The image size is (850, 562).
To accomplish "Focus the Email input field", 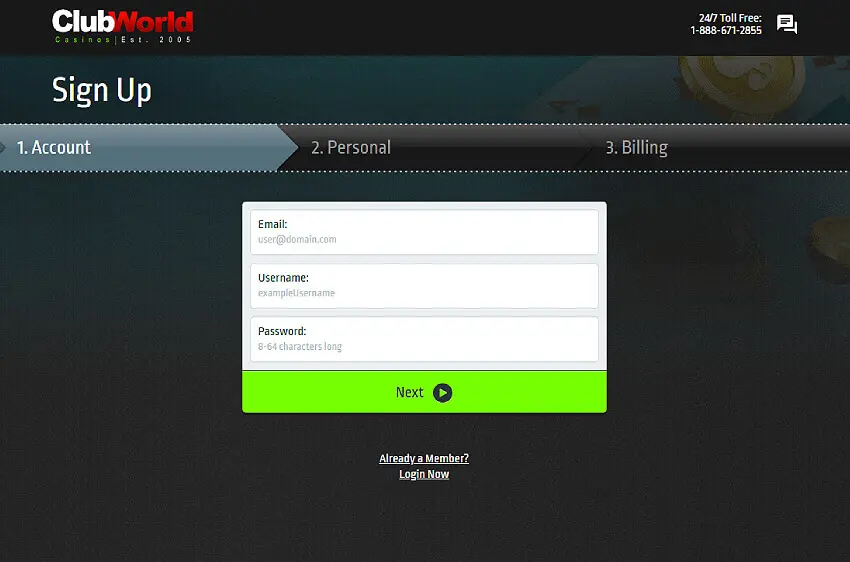I will [x=424, y=232].
